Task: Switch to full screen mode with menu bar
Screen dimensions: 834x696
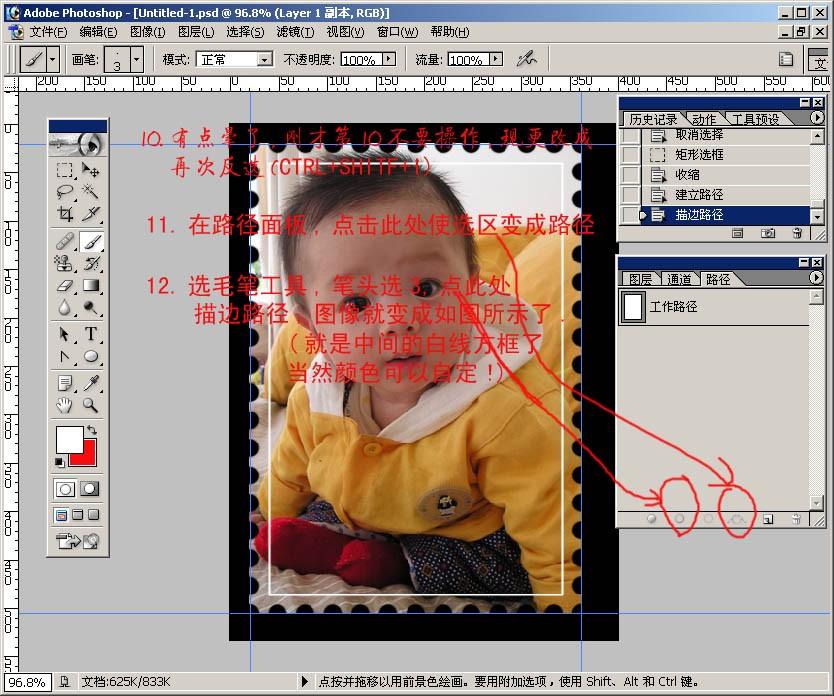Action: (x=78, y=515)
